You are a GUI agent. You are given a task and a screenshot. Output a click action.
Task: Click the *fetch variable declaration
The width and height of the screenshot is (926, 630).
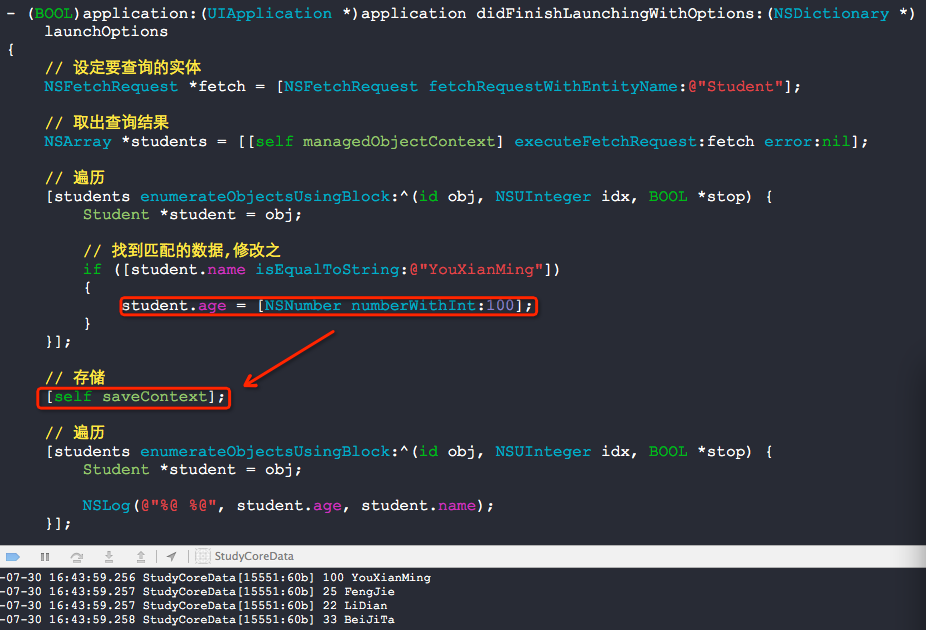(x=217, y=87)
